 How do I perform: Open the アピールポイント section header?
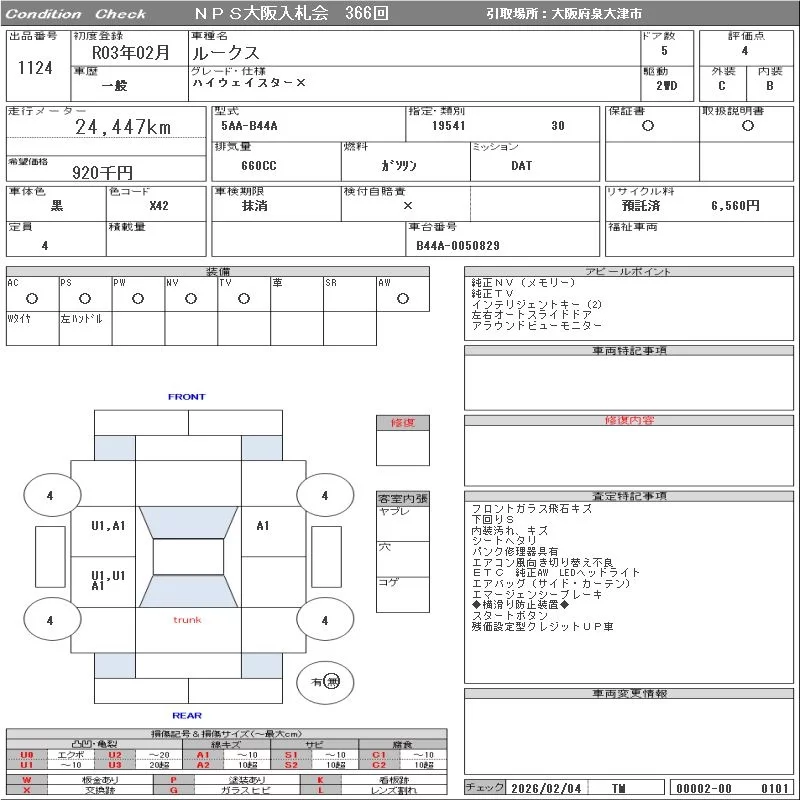click(x=630, y=272)
